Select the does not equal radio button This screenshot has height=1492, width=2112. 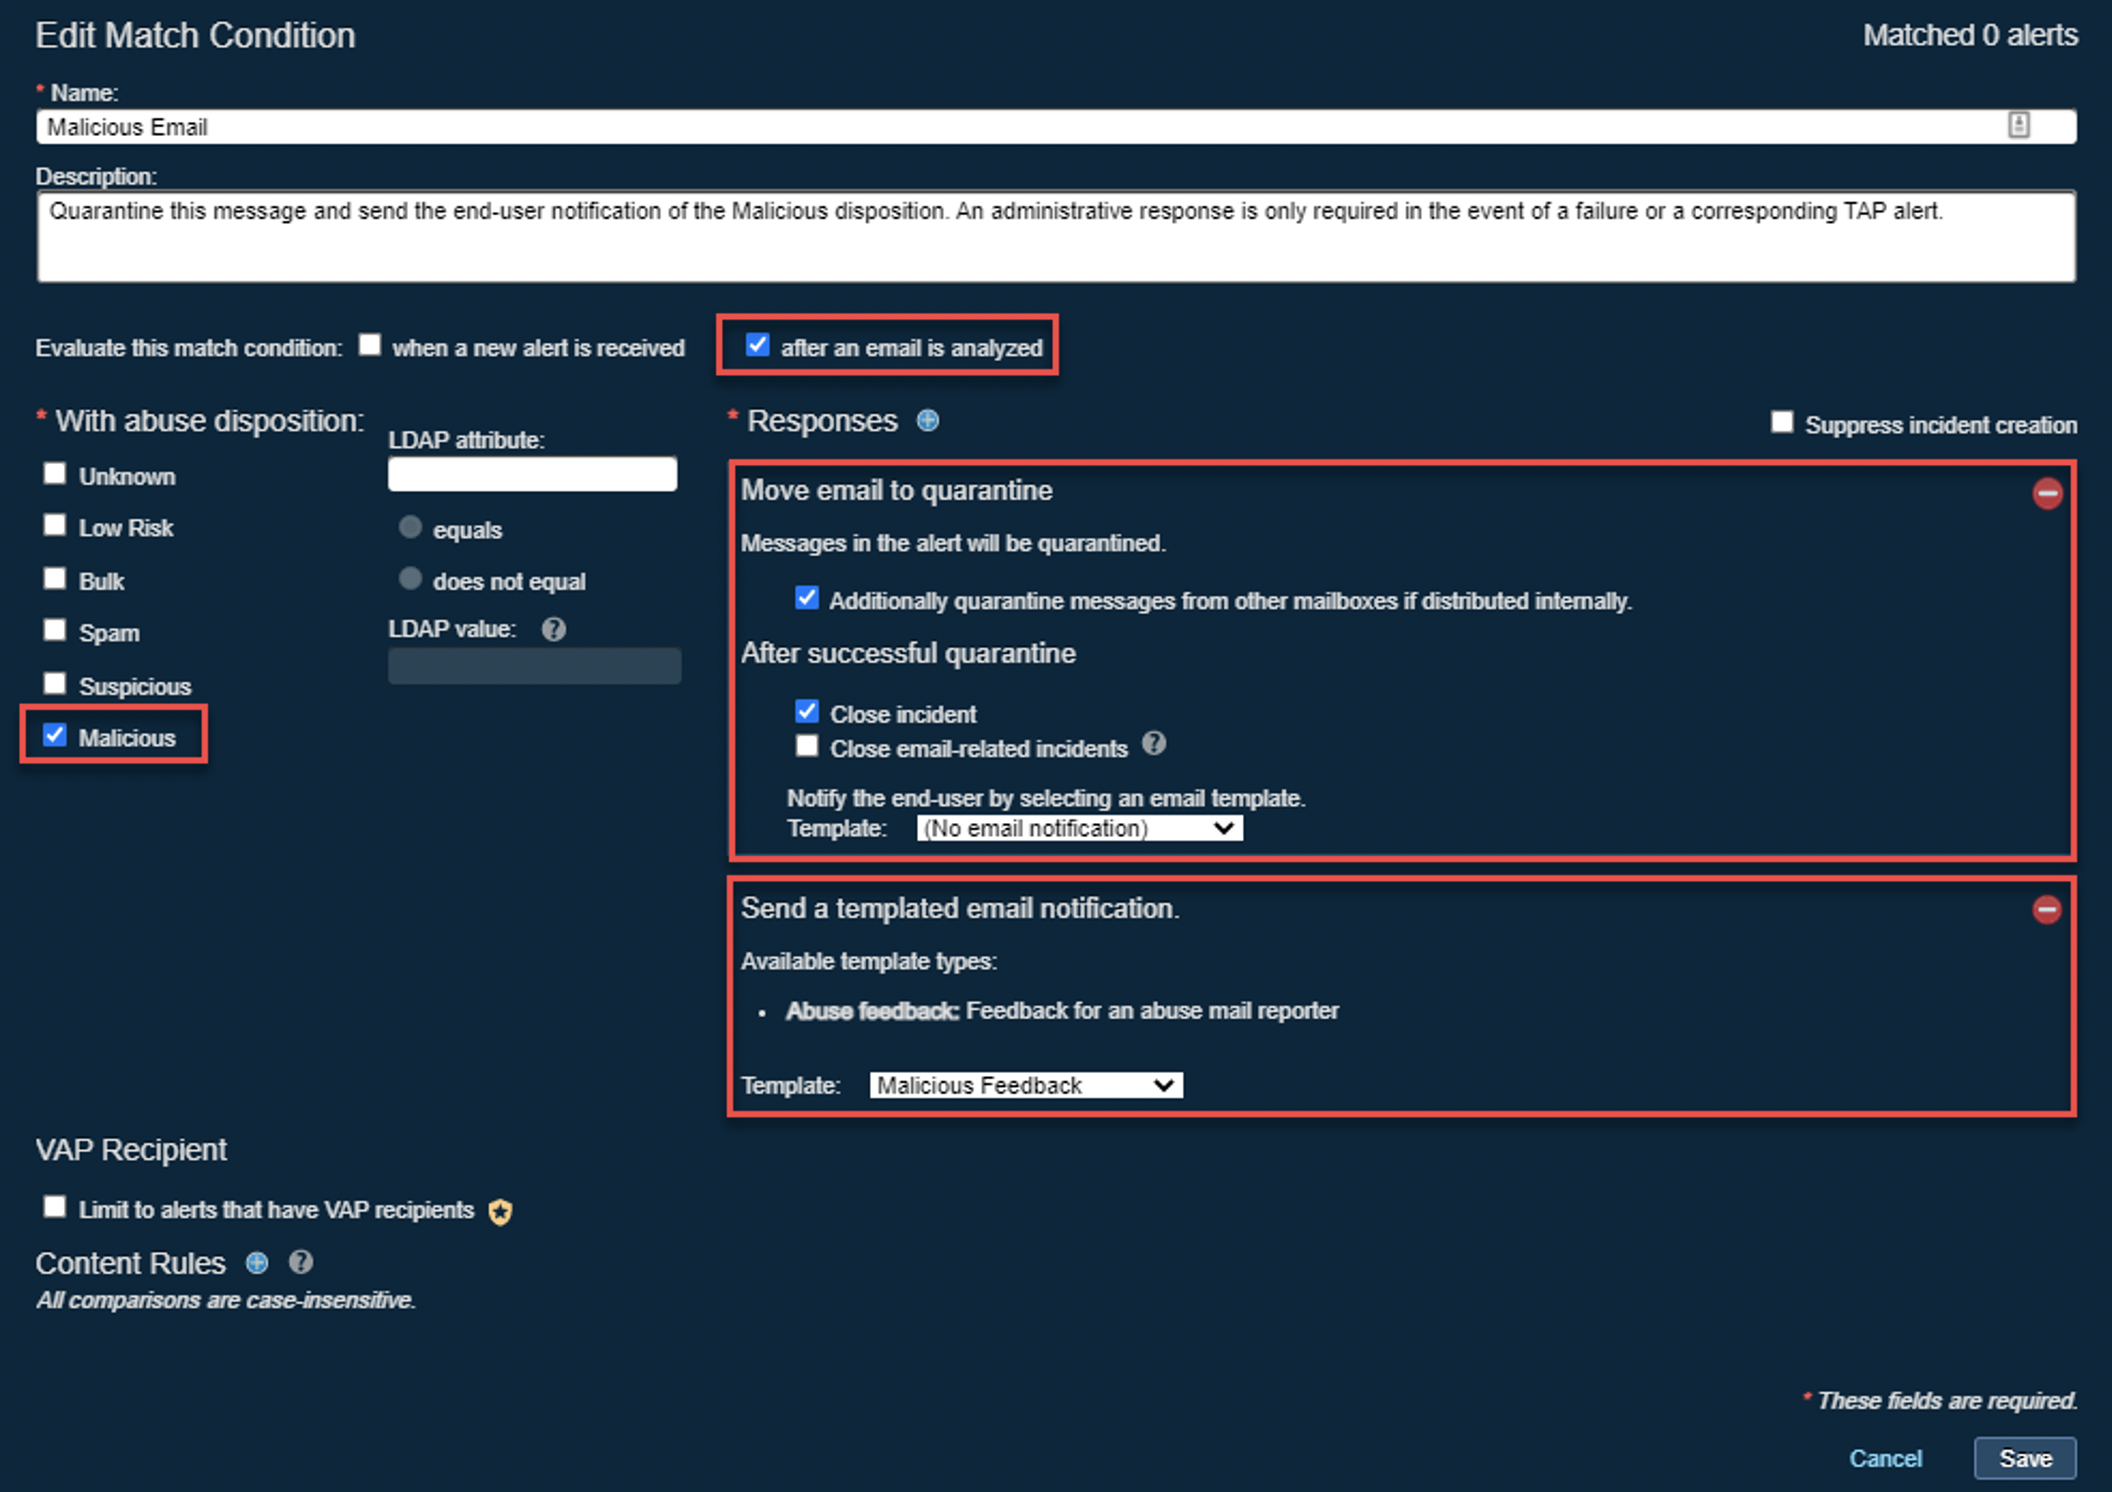click(x=410, y=579)
